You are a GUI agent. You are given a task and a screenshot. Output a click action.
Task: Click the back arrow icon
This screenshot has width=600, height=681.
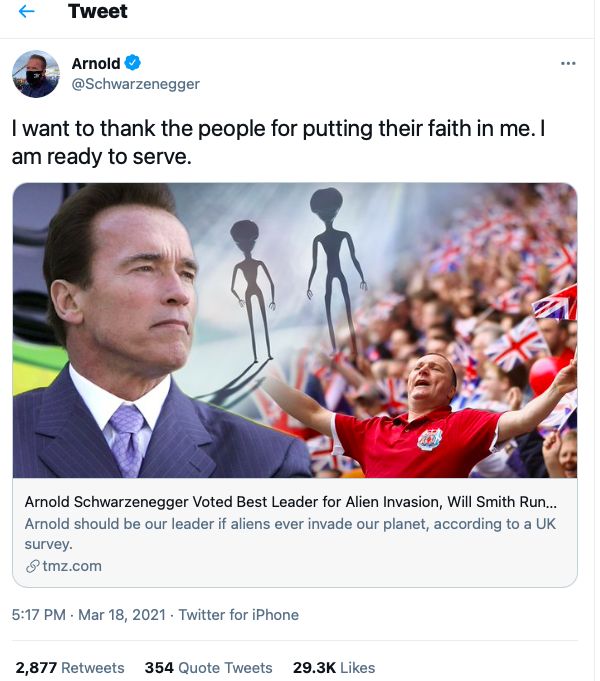point(27,13)
